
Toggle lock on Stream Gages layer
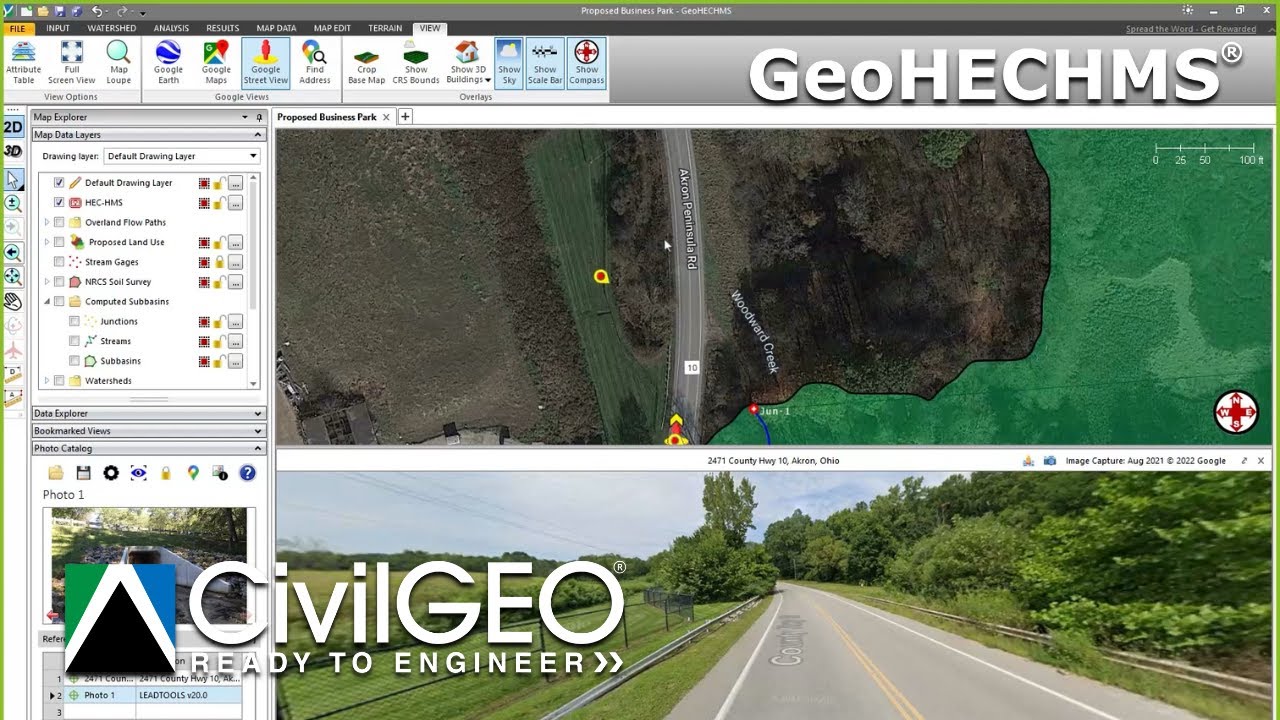[x=219, y=262]
